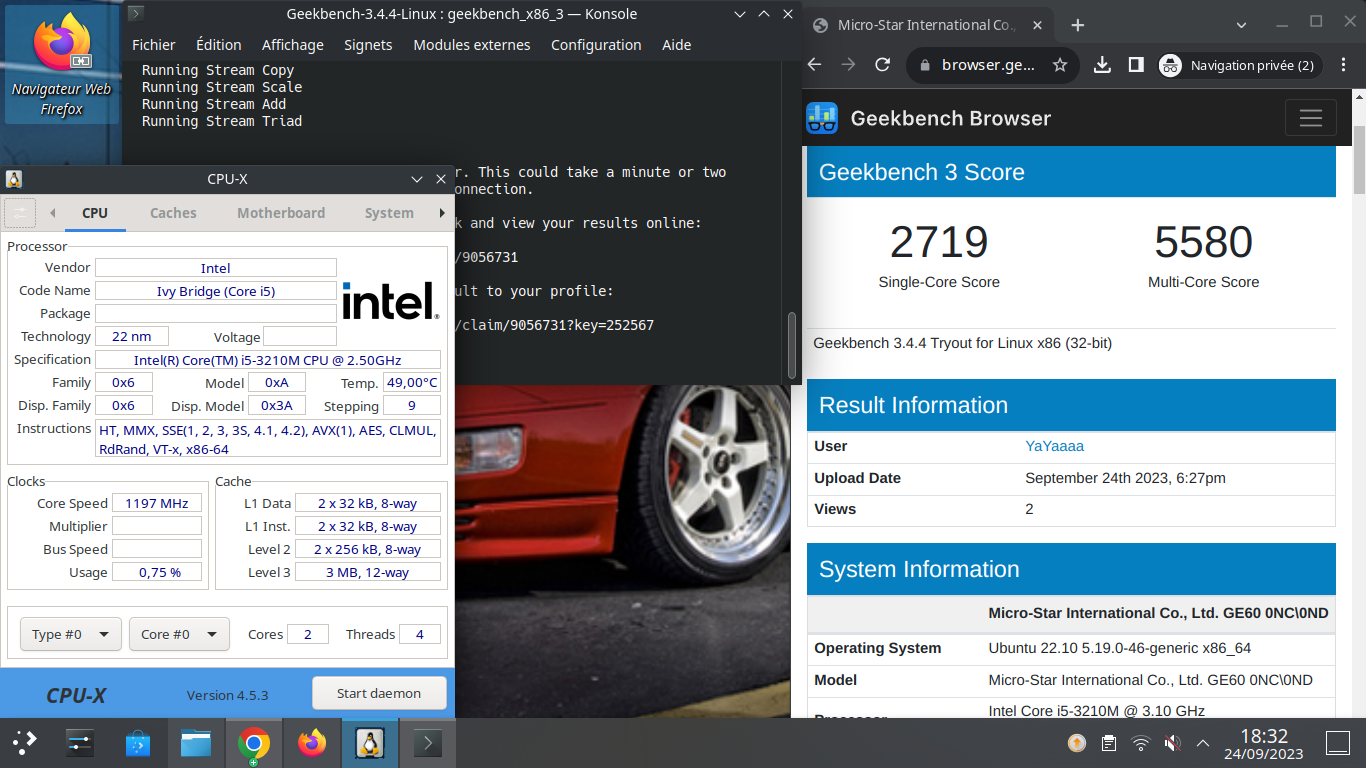
Task: Open the Firefox desktop shortcut icon
Action: 62,64
